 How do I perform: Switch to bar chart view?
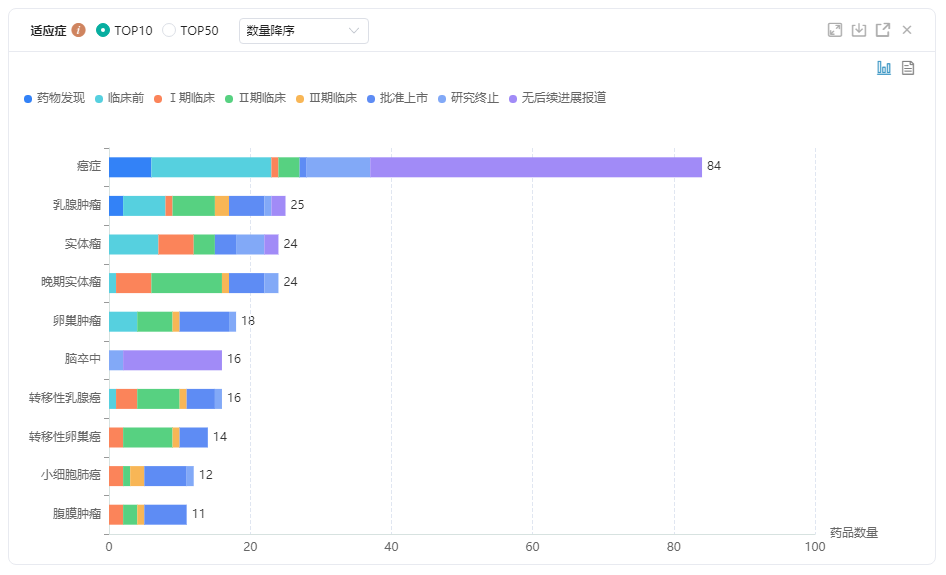(884, 68)
